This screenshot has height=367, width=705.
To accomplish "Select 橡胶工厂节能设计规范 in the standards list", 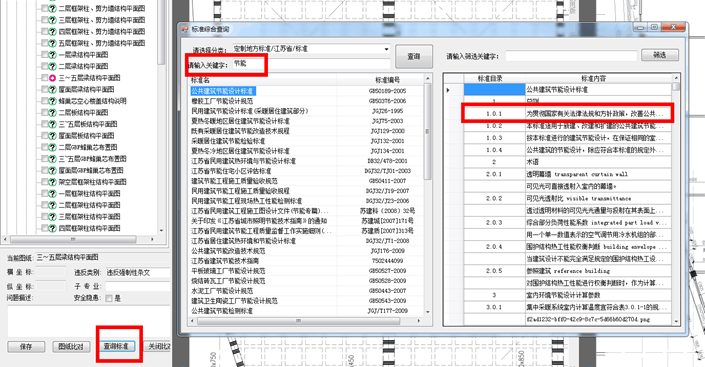I will [306, 101].
